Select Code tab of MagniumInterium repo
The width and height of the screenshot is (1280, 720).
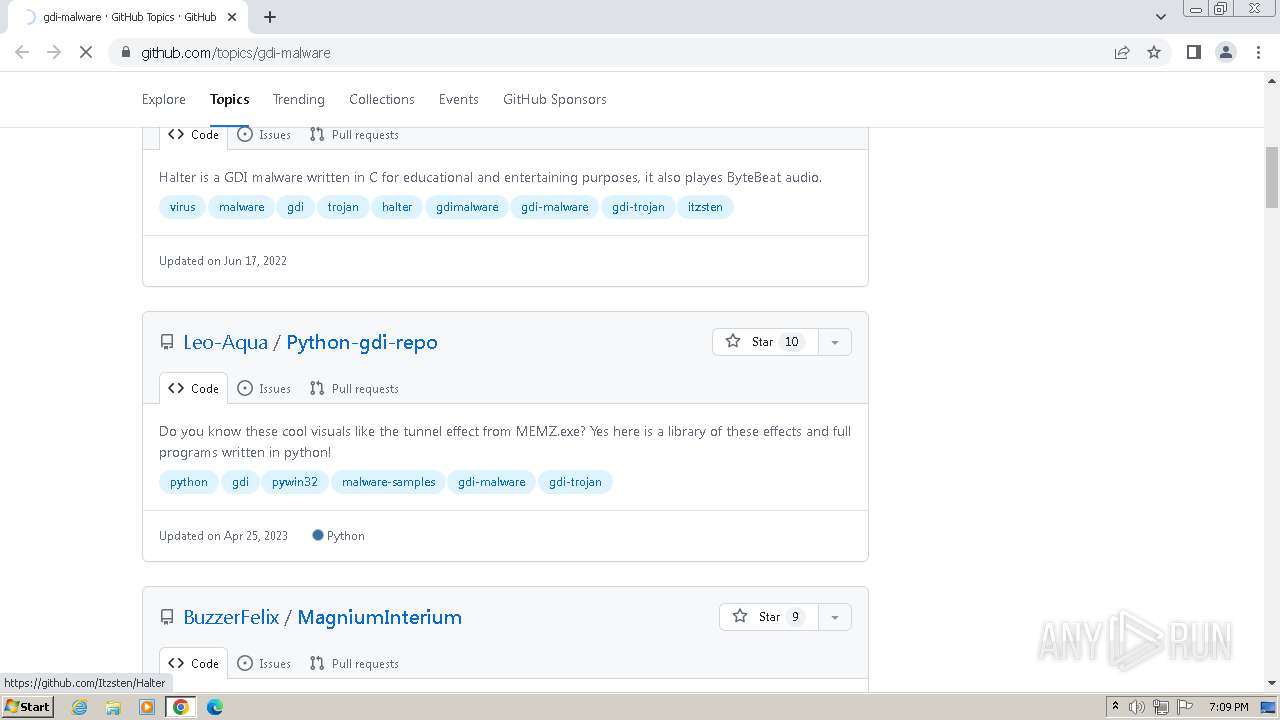[x=193, y=664]
